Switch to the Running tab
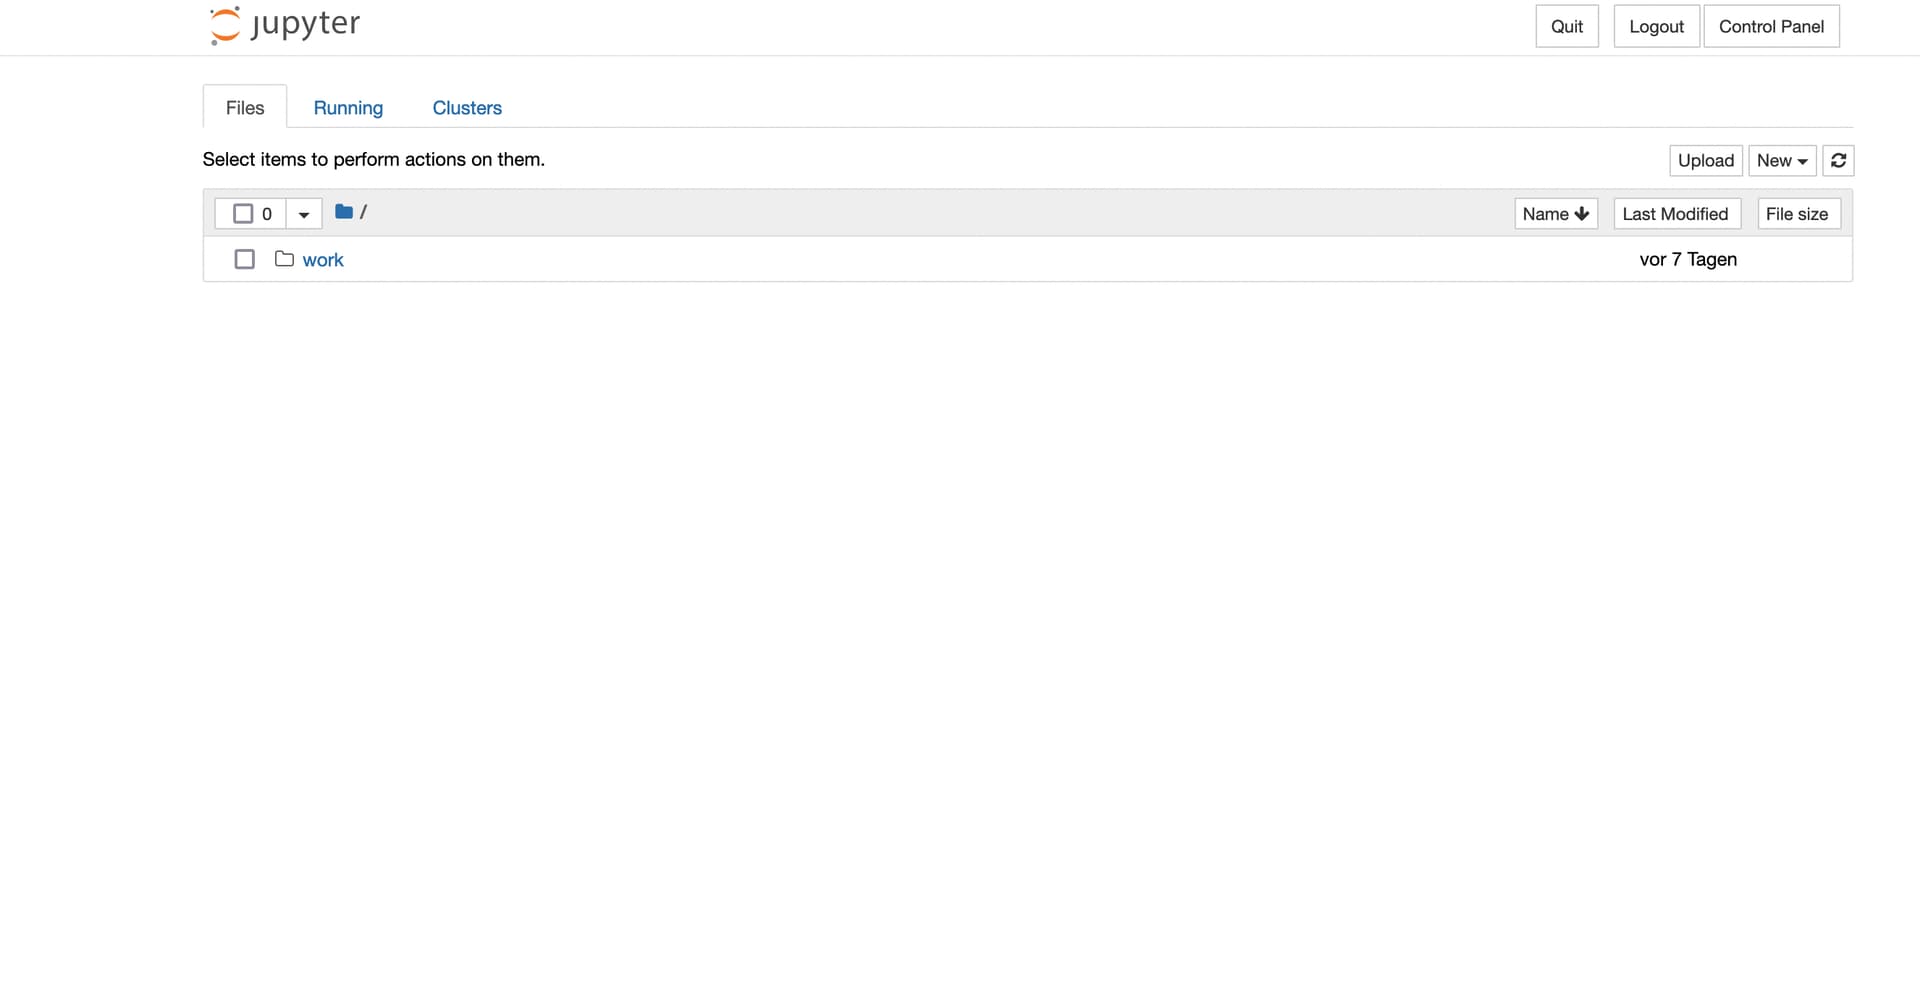 point(348,107)
